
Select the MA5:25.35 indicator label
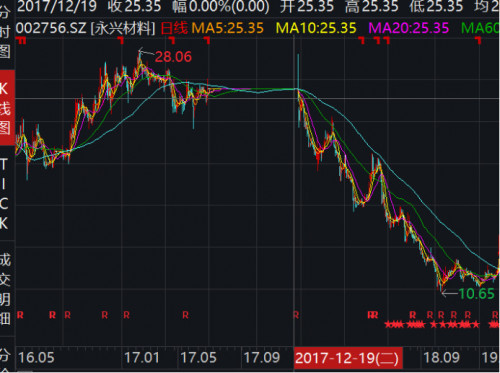(228, 28)
